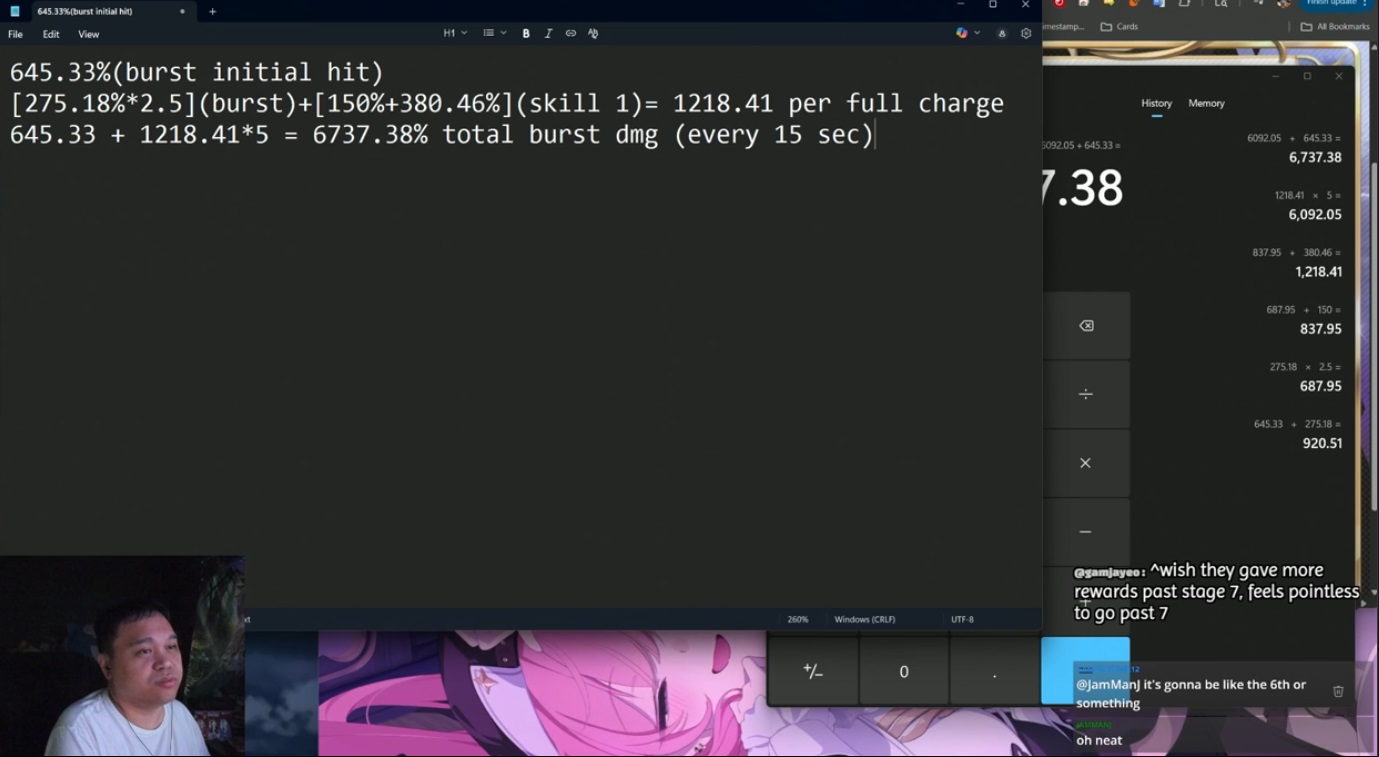Select history entry 6092.05 + 645.33

(1294, 148)
